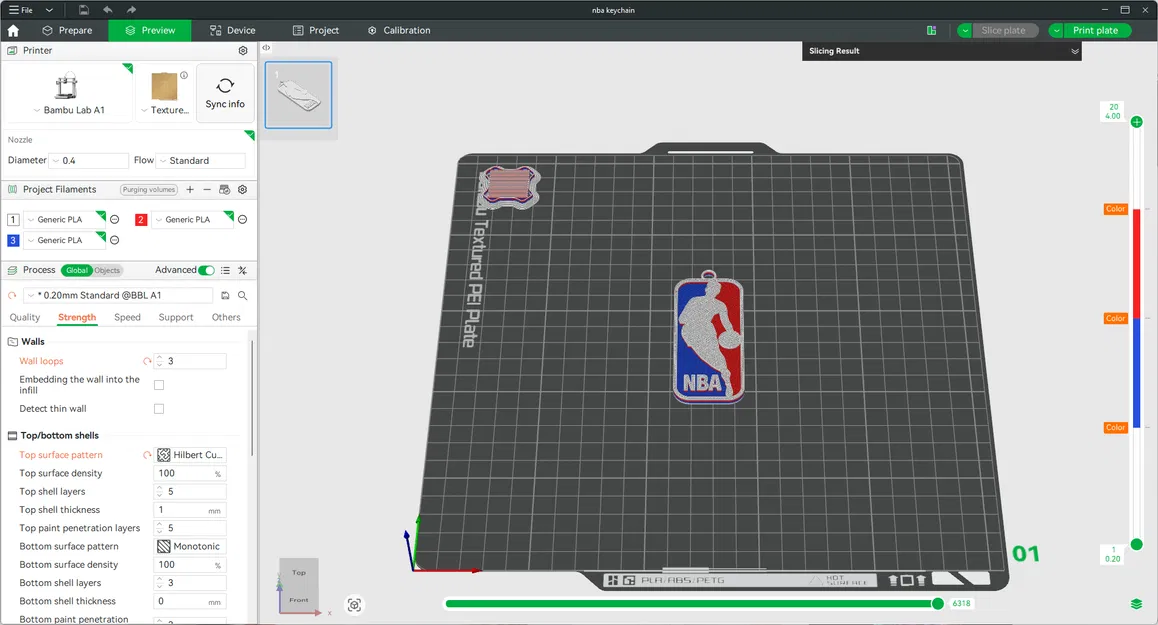Image resolution: width=1158 pixels, height=625 pixels.
Task: Enable the Detect thin wall checkbox
Action: pyautogui.click(x=158, y=408)
